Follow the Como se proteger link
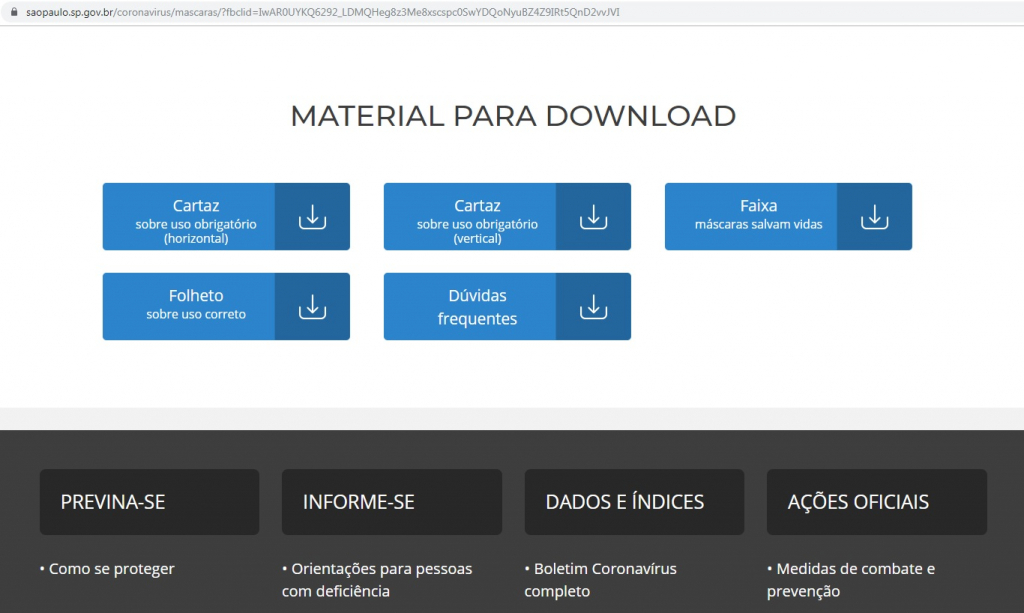The height and width of the screenshot is (613, 1024). pyautogui.click(x=111, y=569)
